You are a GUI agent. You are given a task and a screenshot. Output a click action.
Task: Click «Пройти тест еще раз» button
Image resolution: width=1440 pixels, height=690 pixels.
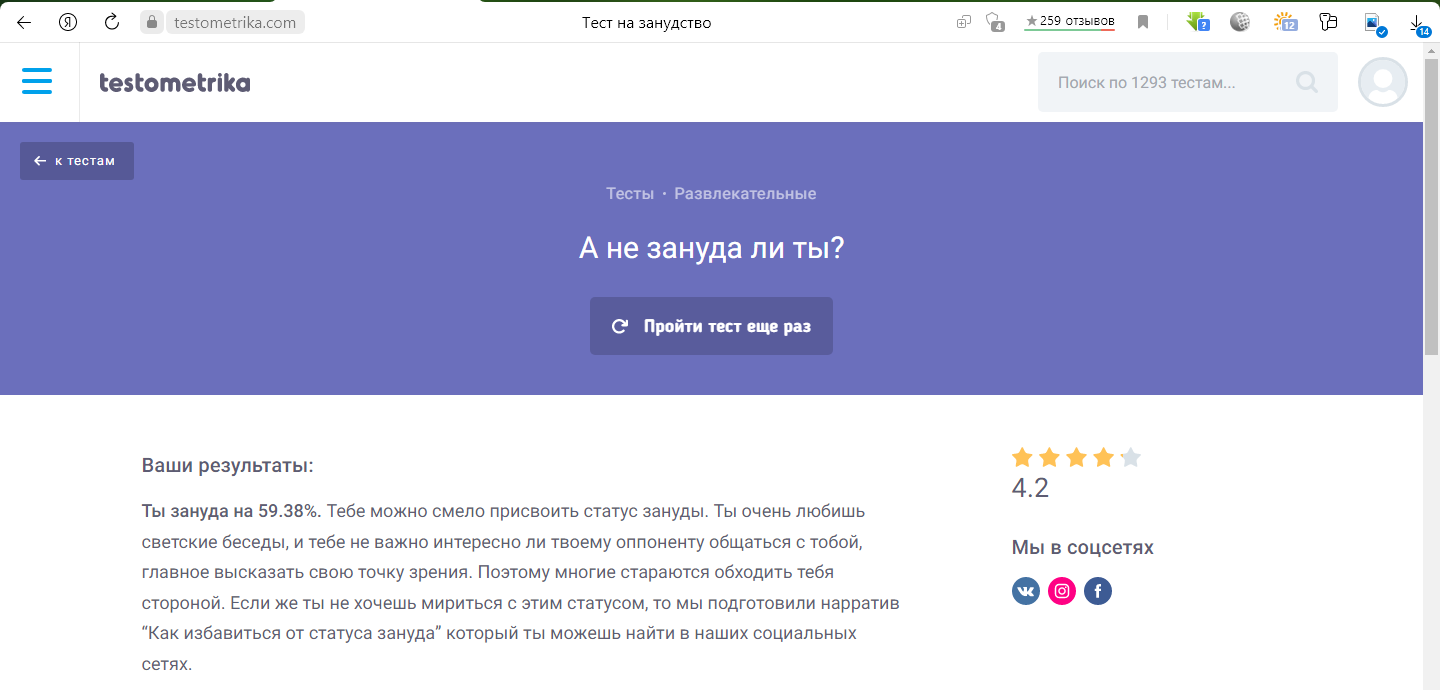(x=711, y=326)
